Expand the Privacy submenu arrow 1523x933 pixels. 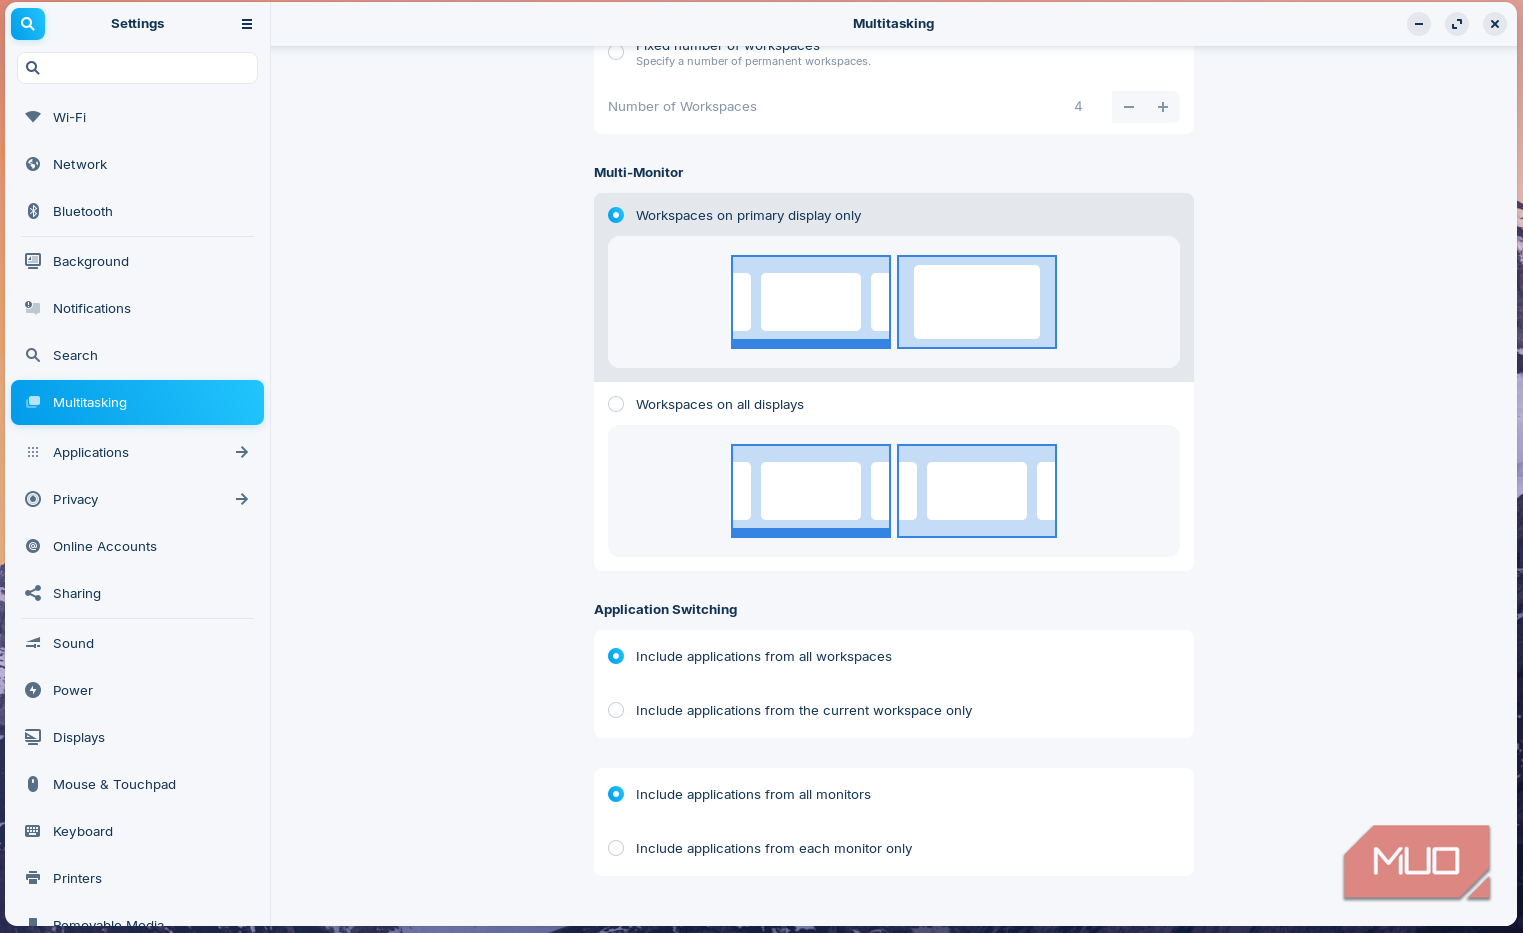click(242, 499)
